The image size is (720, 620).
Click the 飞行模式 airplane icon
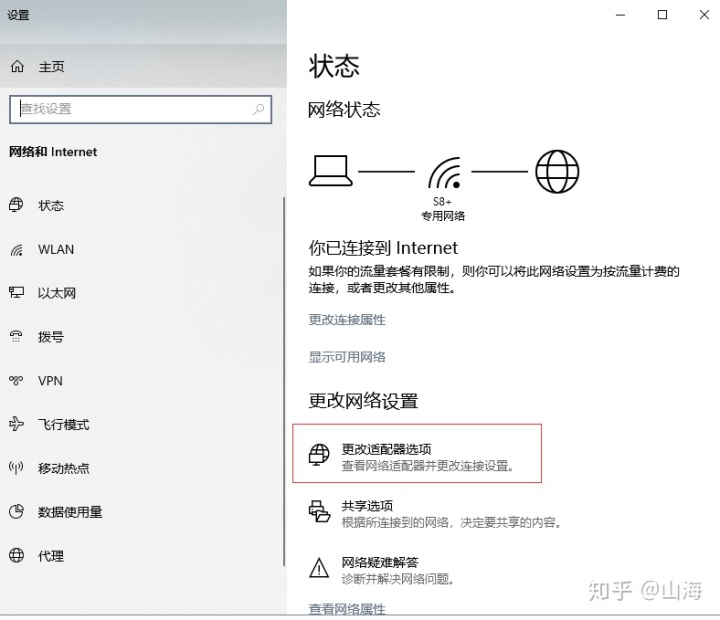point(16,424)
